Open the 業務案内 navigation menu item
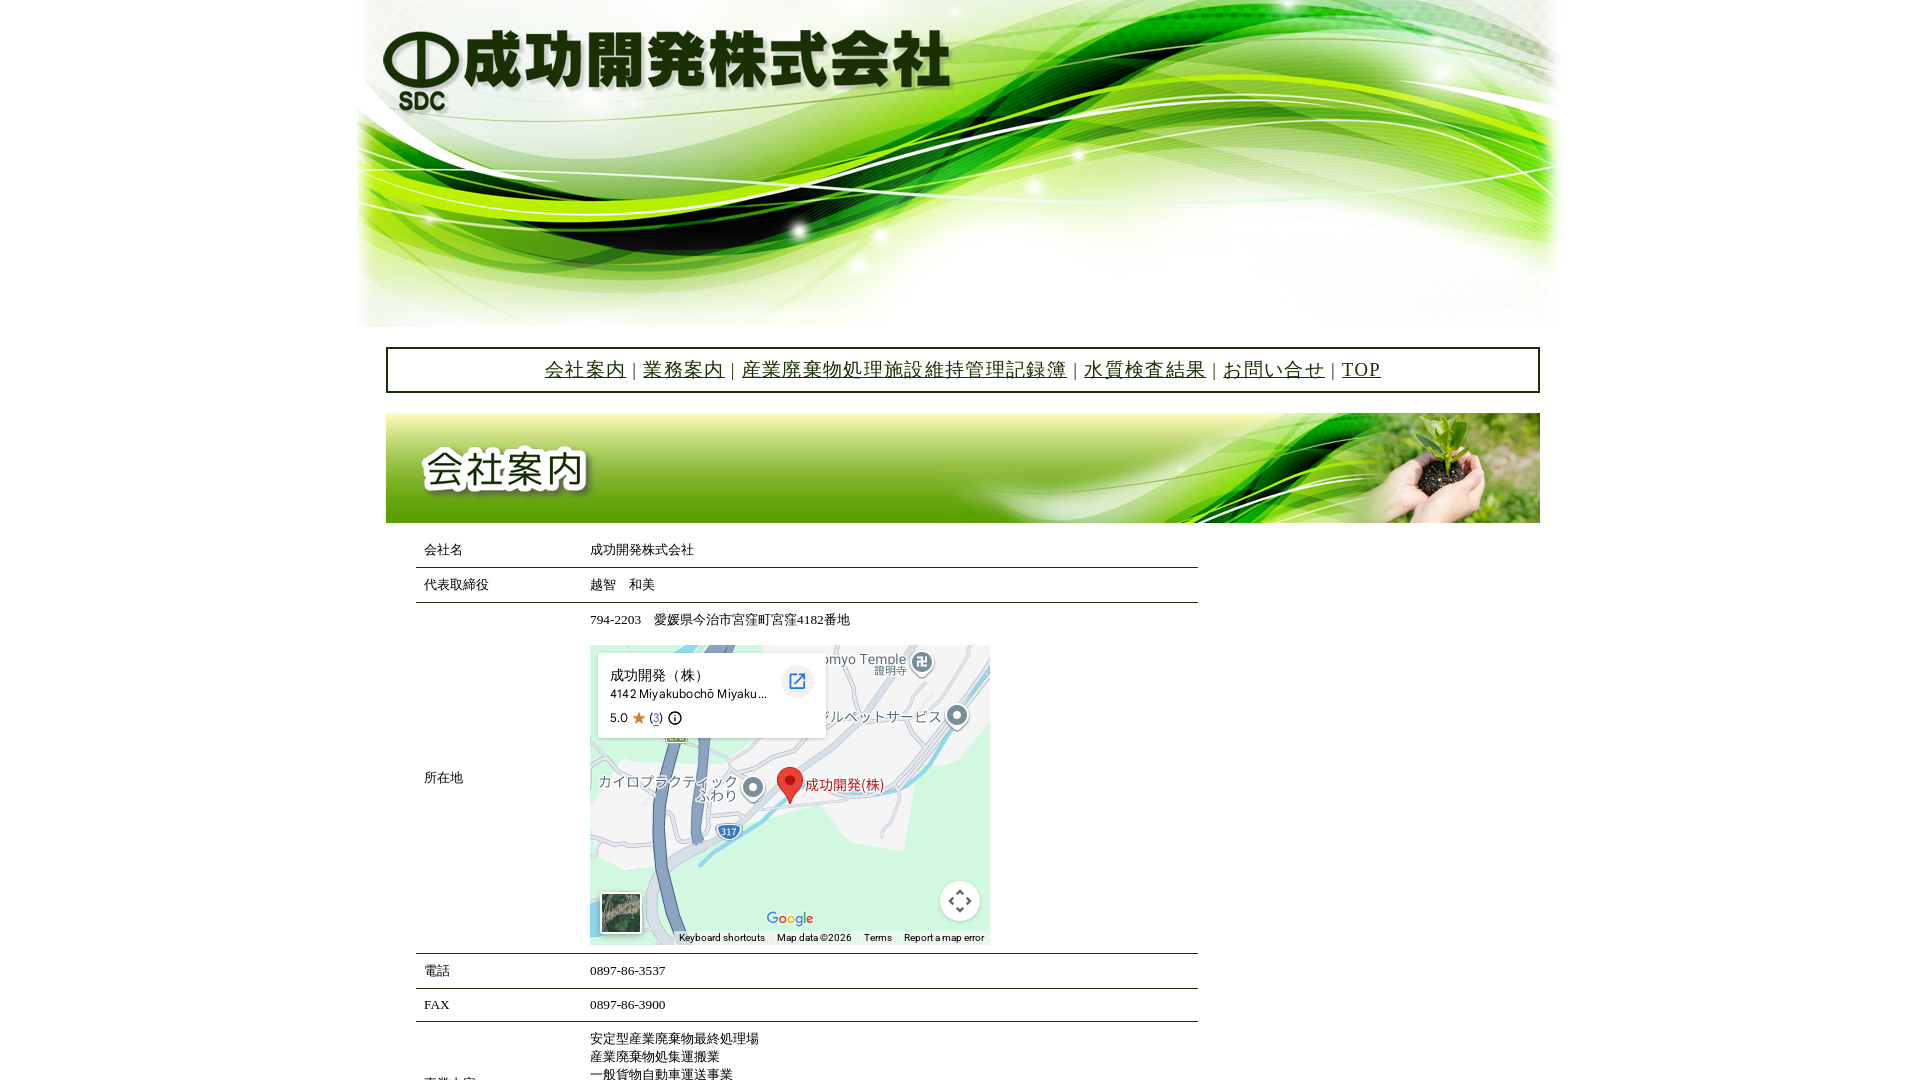 (x=683, y=370)
